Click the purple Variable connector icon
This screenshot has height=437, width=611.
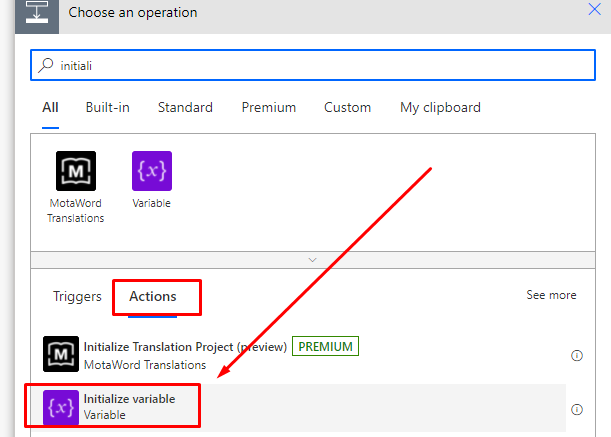pos(152,171)
